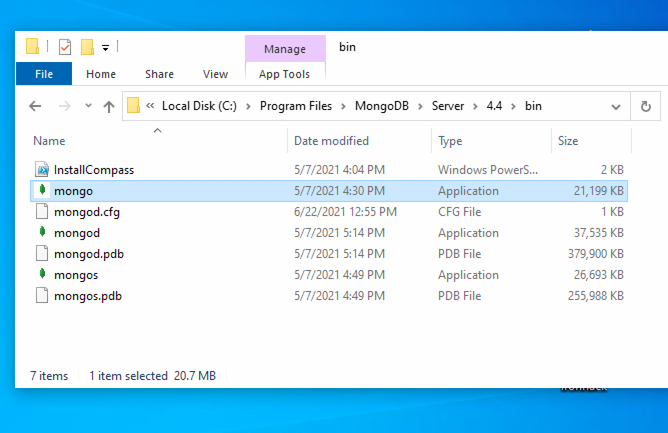Click MongoDB in the address path
The width and height of the screenshot is (668, 433).
click(x=386, y=106)
